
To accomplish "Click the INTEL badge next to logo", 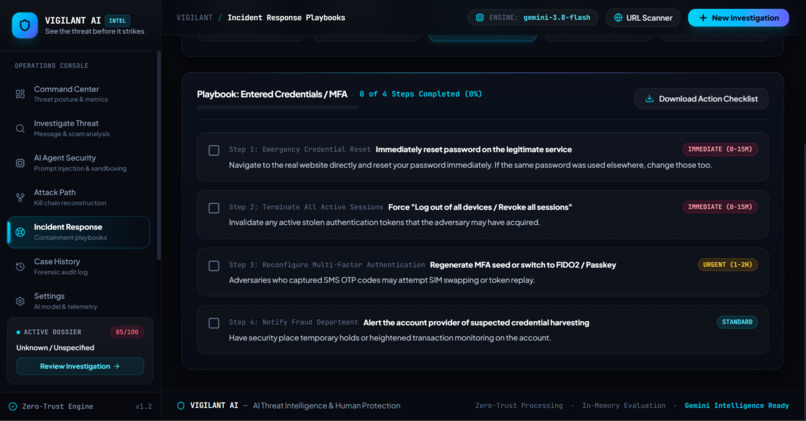I will [117, 21].
